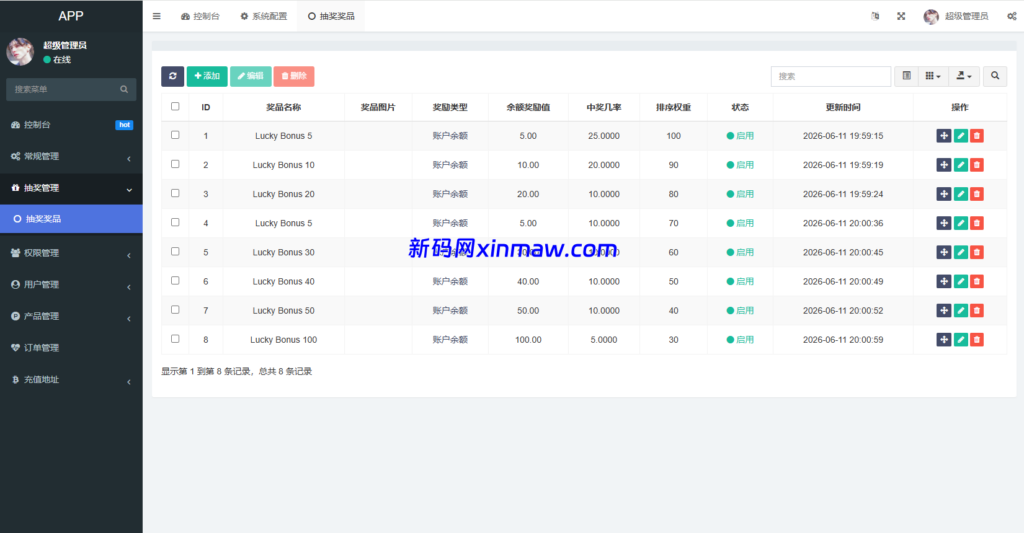
Task: Check the checkbox for Lucky Bonus 30 row
Action: (x=175, y=251)
